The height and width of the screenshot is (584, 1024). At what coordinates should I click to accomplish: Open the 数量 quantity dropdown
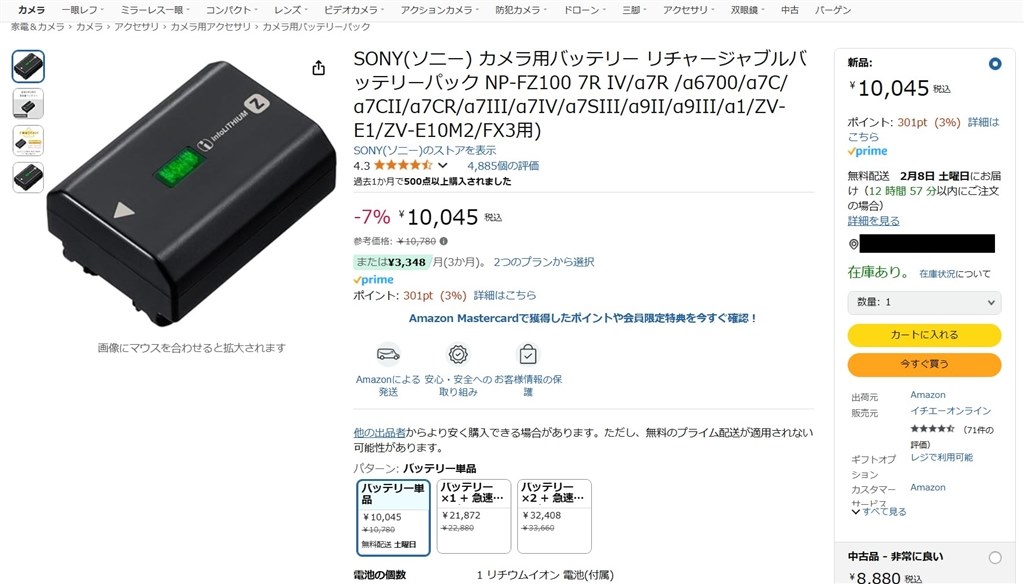click(924, 302)
